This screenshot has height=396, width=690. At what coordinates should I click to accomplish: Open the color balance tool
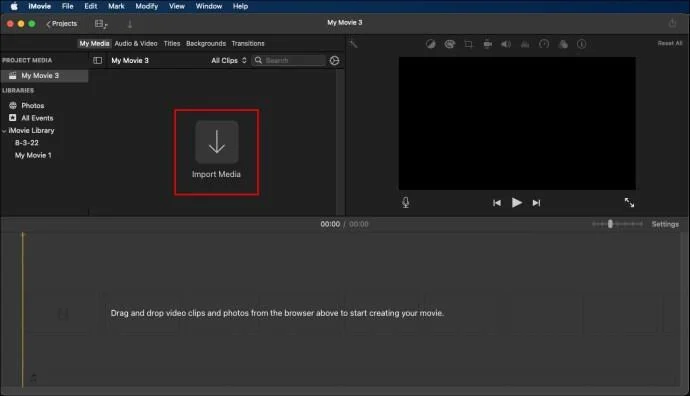pyautogui.click(x=430, y=44)
